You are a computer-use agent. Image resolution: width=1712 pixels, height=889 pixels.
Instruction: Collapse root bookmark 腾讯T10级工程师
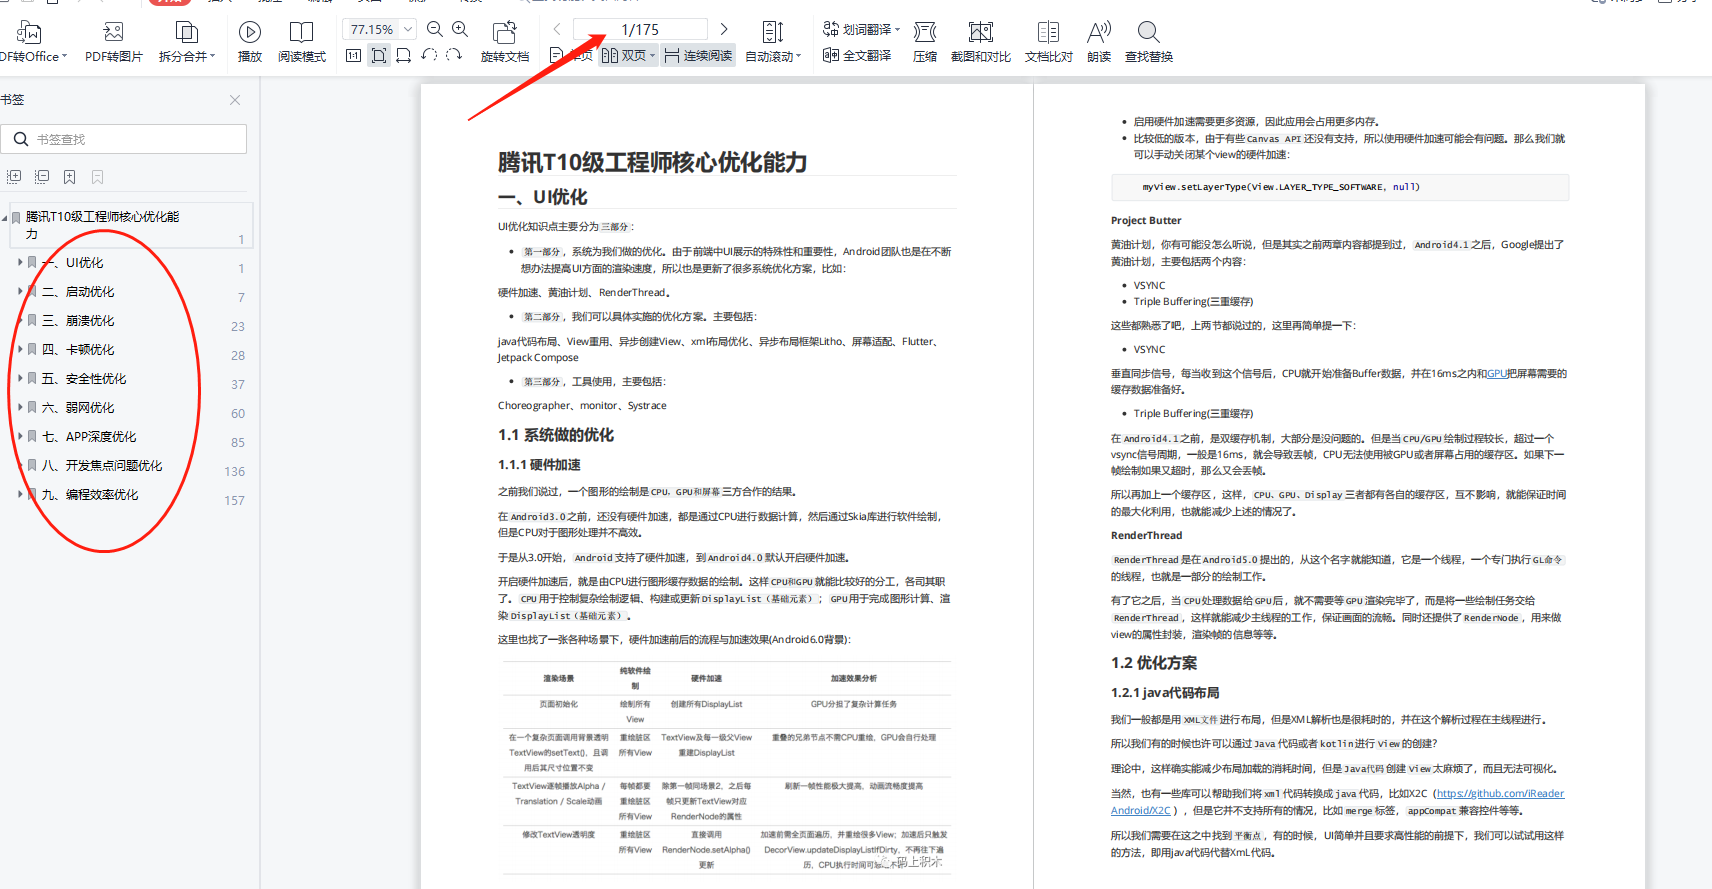pyautogui.click(x=5, y=217)
